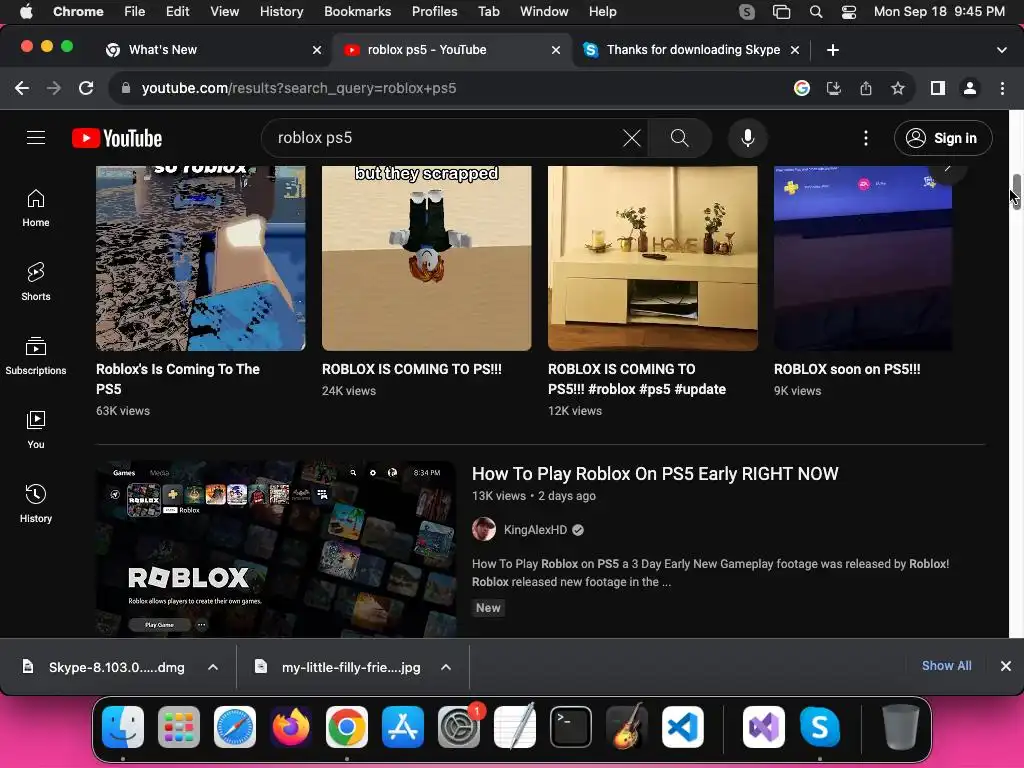Screen dimensions: 1024x768
Task: Open the Chrome profile icon
Action: [x=970, y=88]
